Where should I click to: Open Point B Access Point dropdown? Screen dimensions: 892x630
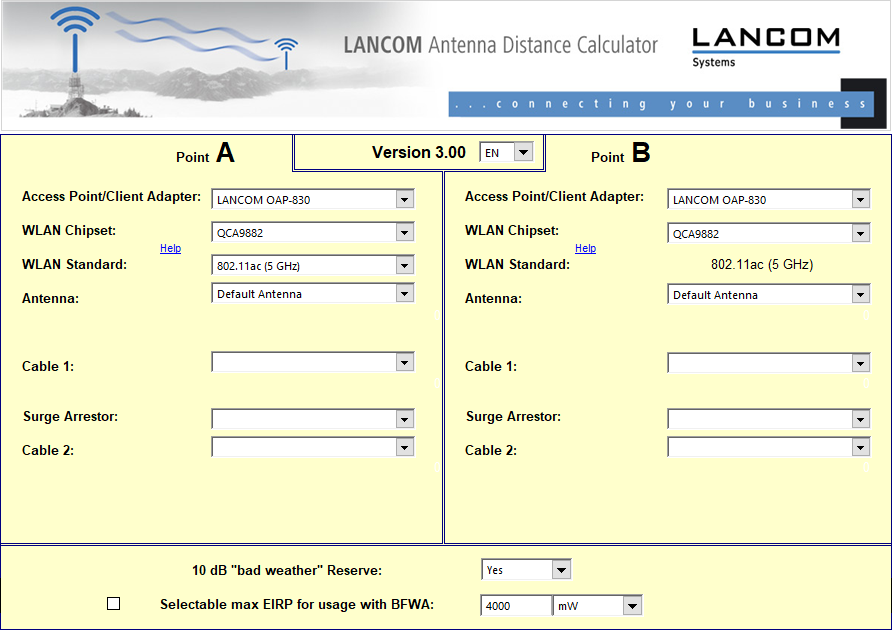[x=768, y=199]
